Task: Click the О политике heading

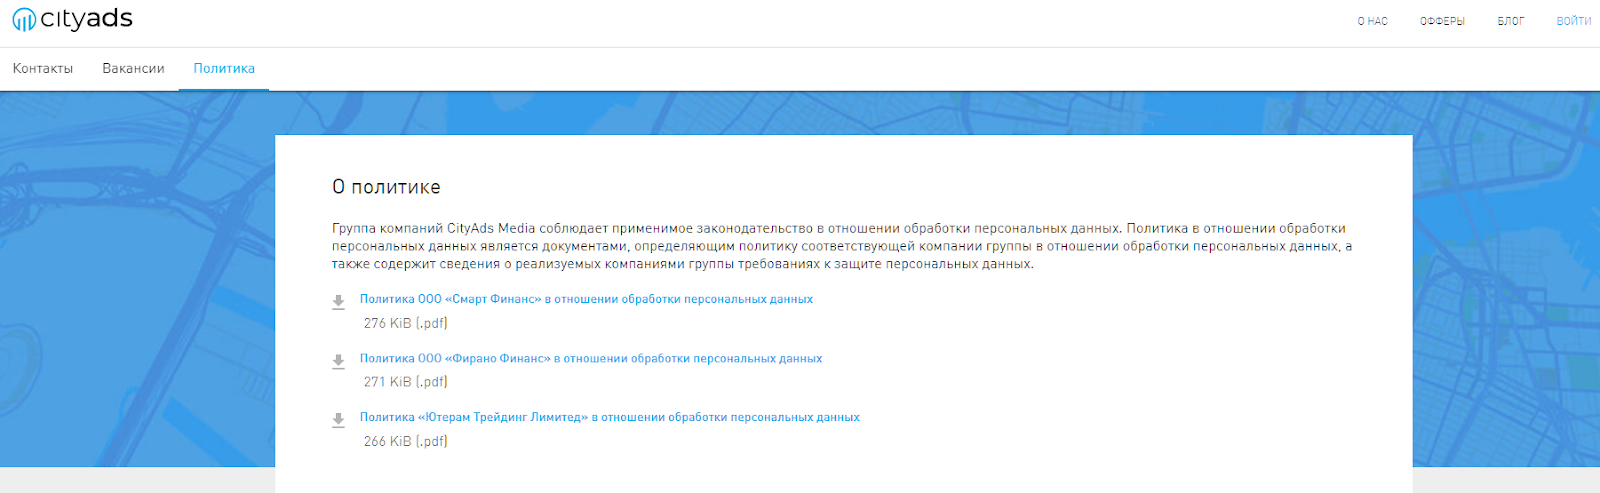Action: click(386, 187)
